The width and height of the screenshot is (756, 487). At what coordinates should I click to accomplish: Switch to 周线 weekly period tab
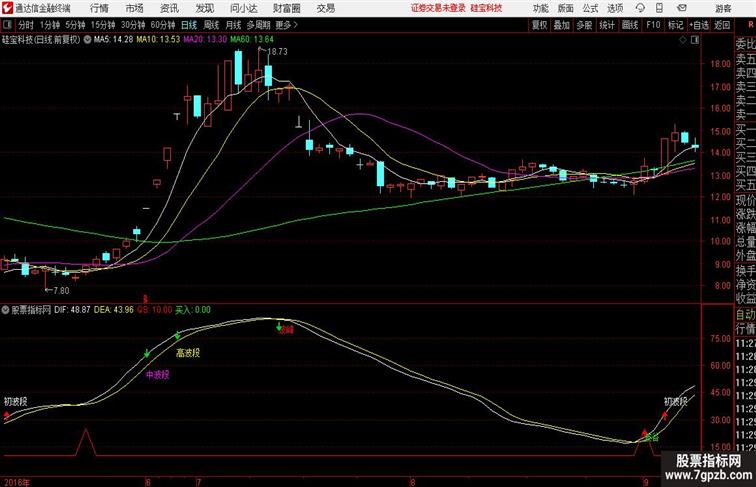[x=211, y=25]
